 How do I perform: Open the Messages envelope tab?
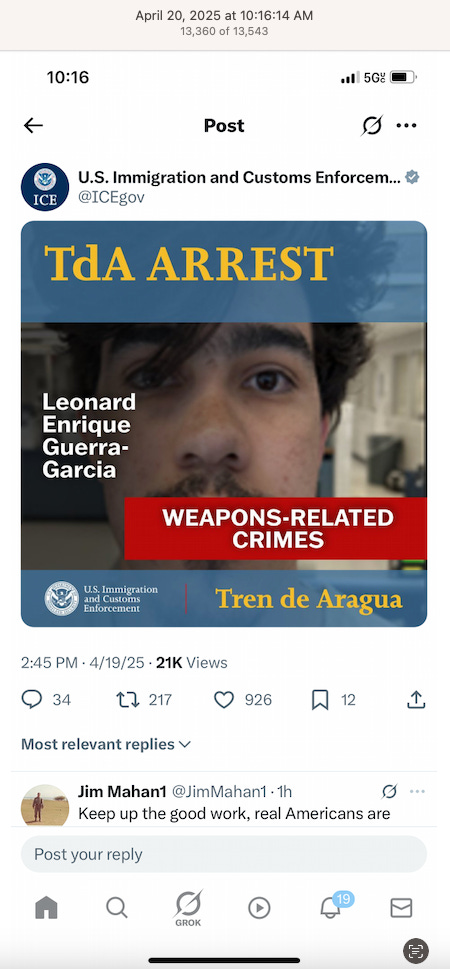pos(401,907)
